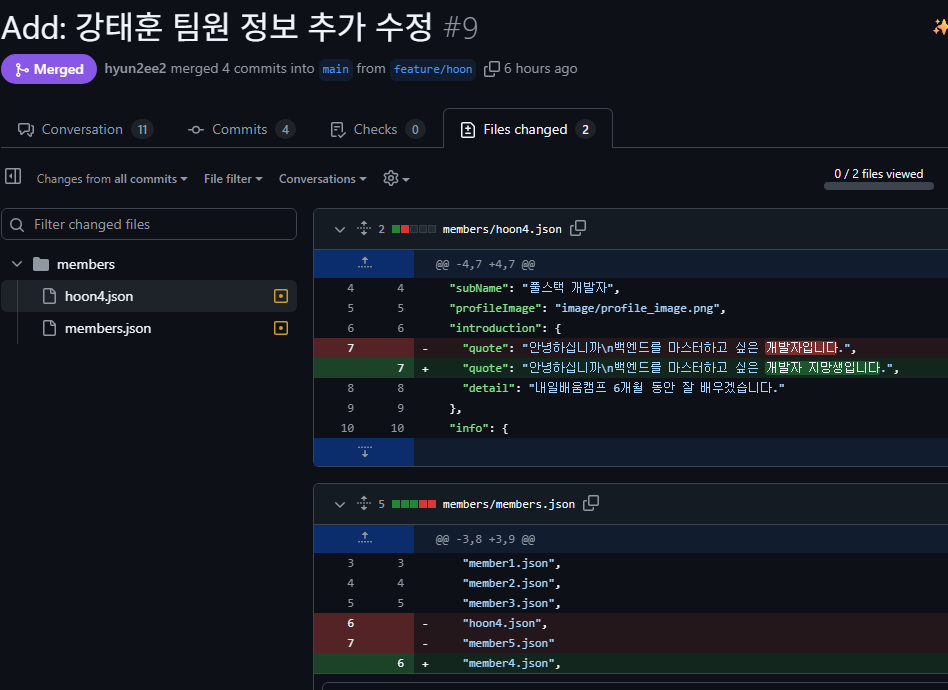Click the members/hoon4.json file header link
948x690 pixels.
[x=502, y=229]
